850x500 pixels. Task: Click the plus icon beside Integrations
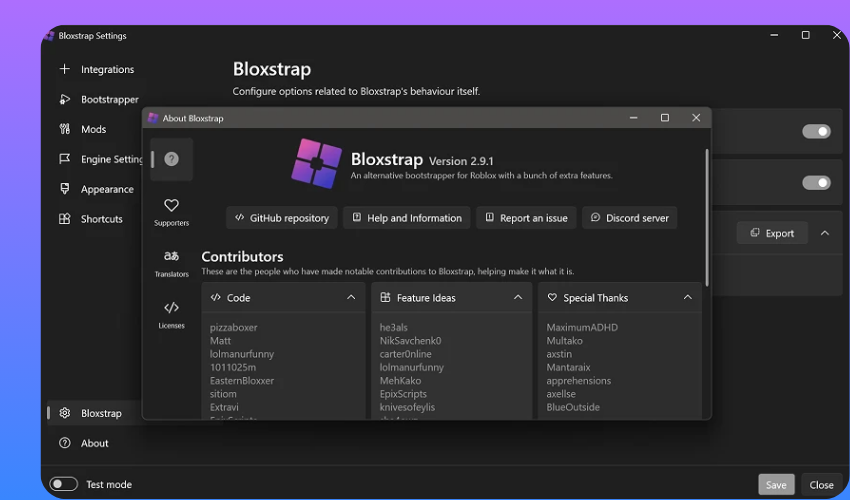pyautogui.click(x=65, y=69)
